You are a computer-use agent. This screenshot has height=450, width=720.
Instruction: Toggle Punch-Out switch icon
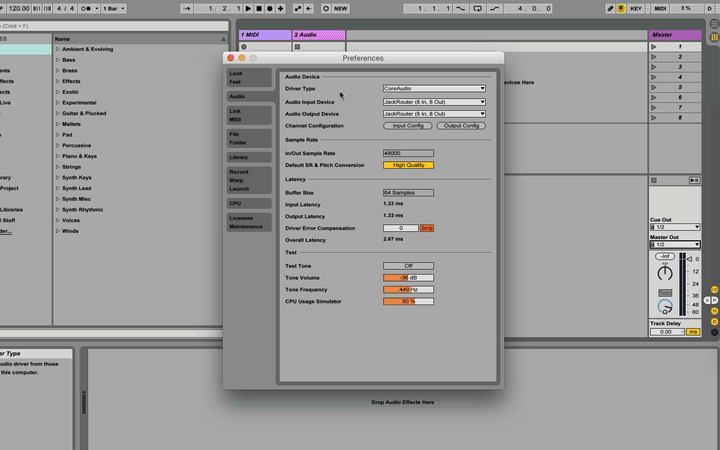[494, 8]
